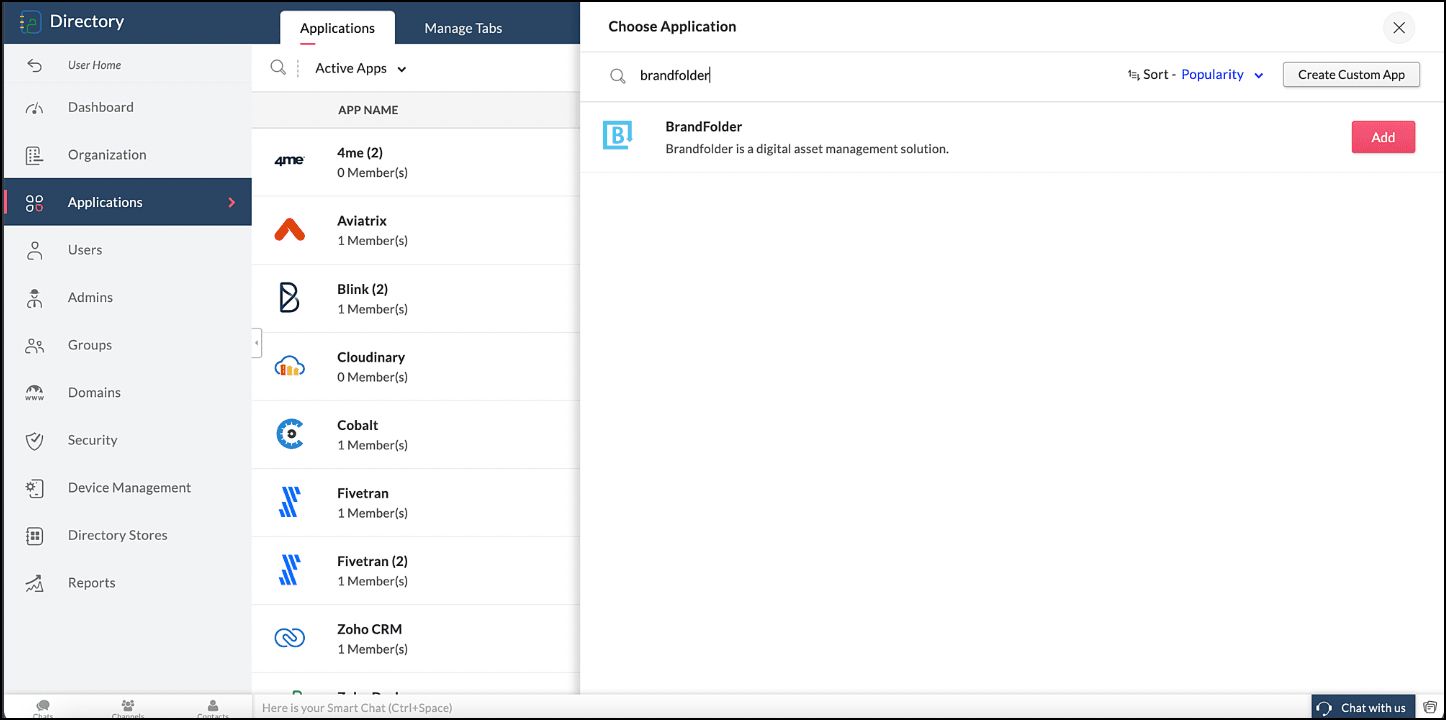Viewport: 1446px width, 720px height.
Task: Expand the Applications submenu arrow in sidebar
Action: click(232, 203)
